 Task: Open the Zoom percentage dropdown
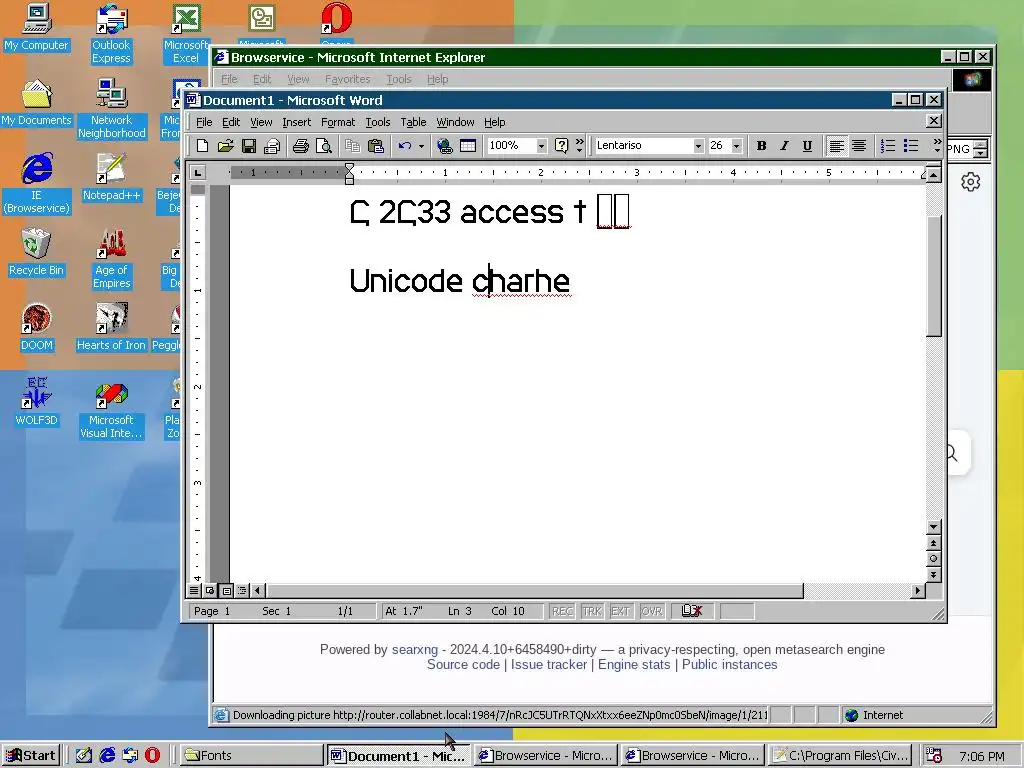point(541,146)
